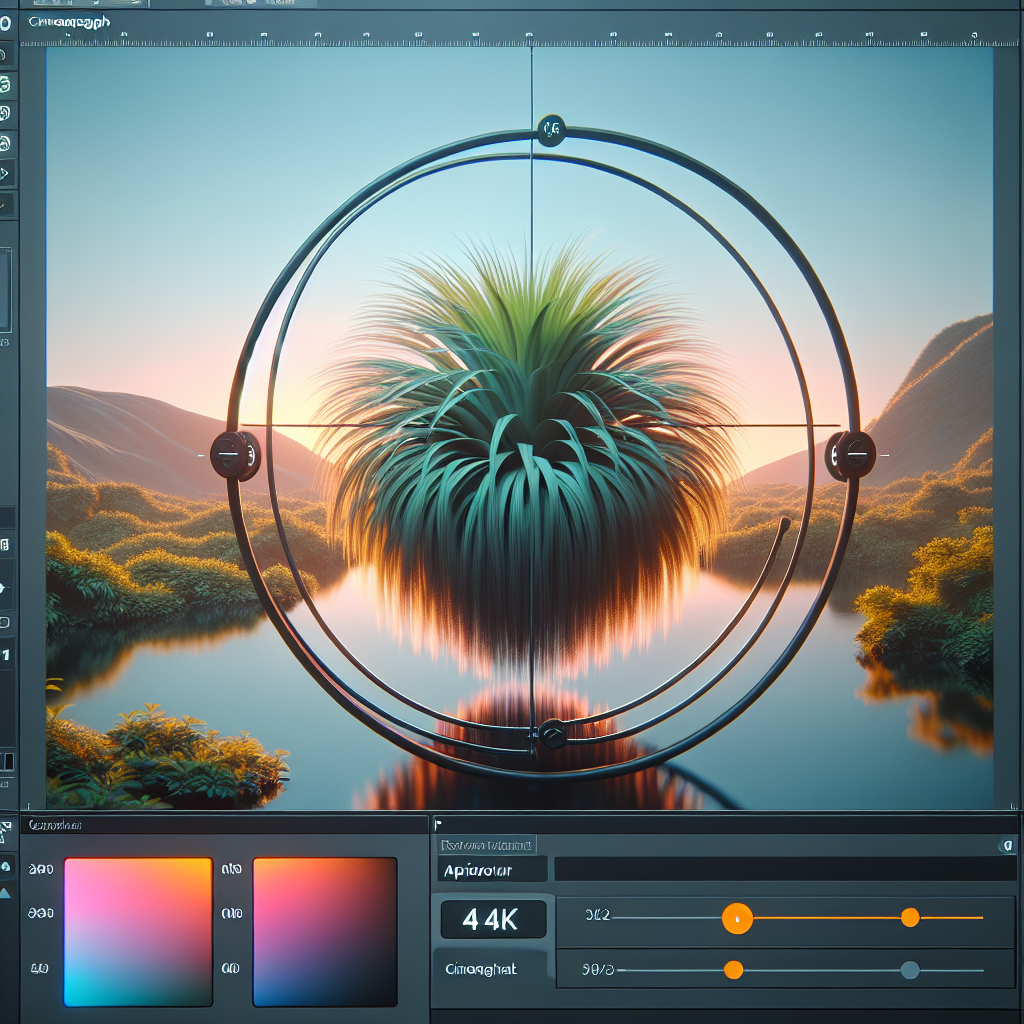
Task: Click the right round handle on the ring
Action: [x=850, y=455]
